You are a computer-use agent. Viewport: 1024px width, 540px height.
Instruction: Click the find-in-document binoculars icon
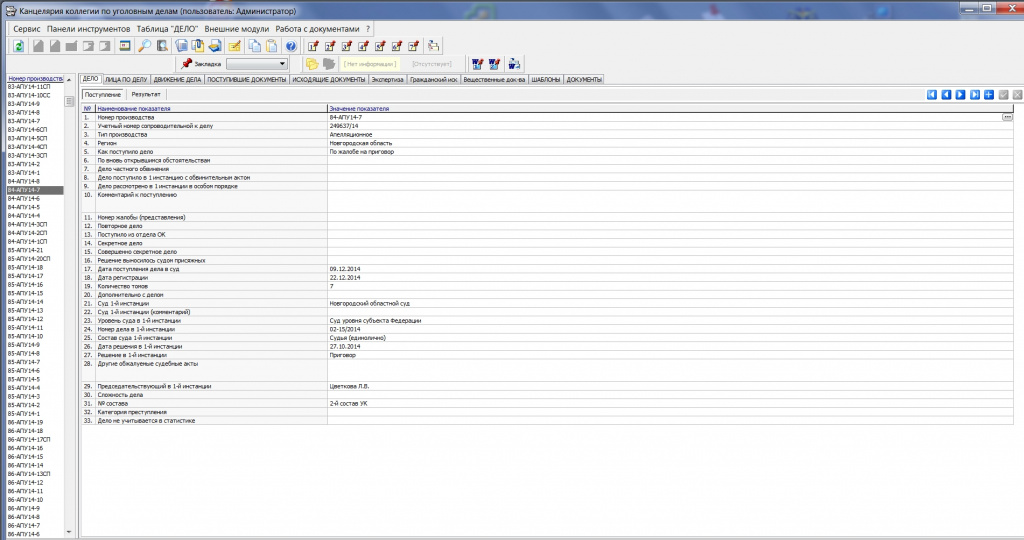pyautogui.click(x=162, y=46)
